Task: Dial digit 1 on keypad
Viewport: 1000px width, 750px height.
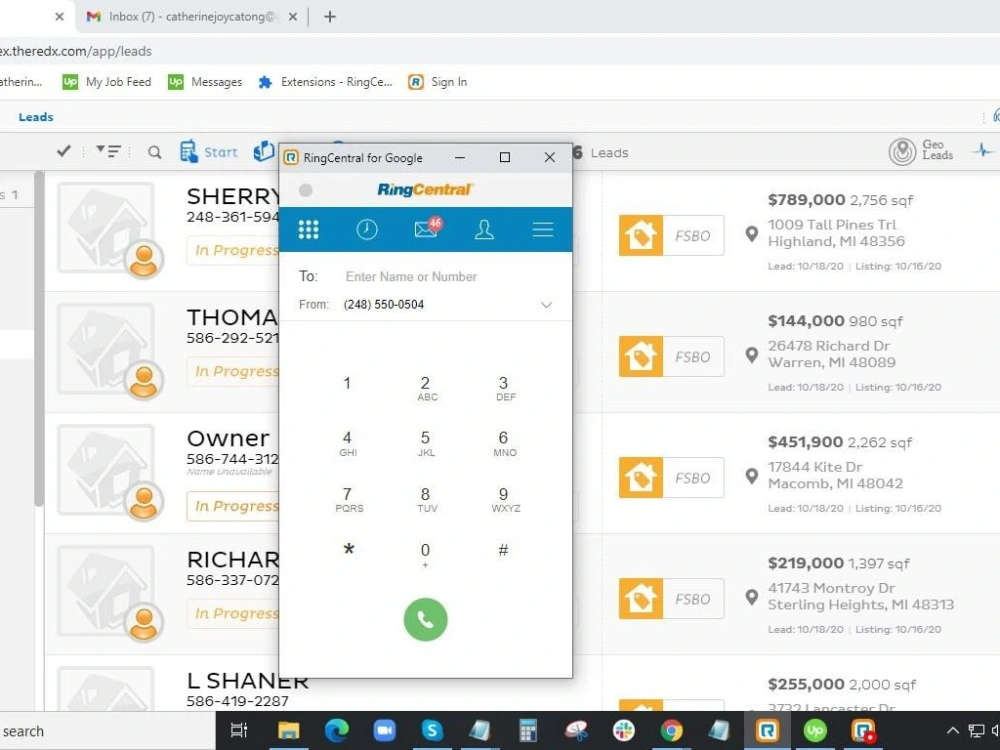Action: coord(347,383)
